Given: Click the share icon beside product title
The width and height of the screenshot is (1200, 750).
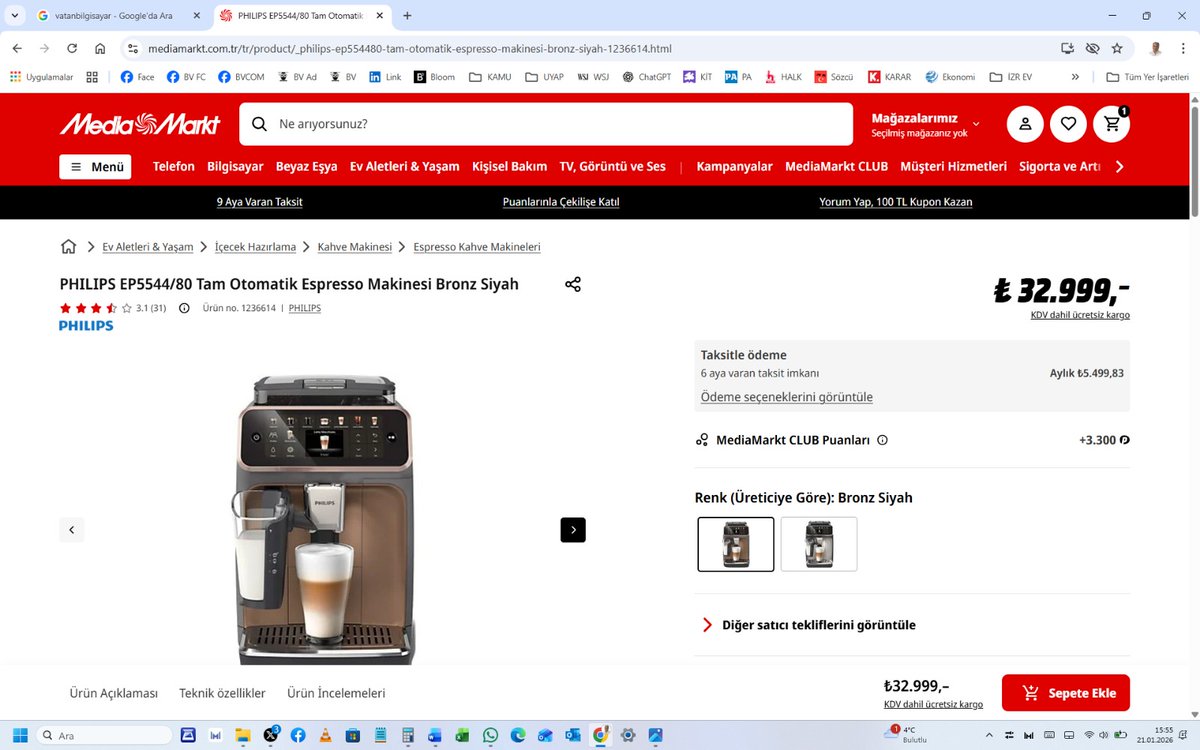Looking at the screenshot, I should (x=573, y=284).
